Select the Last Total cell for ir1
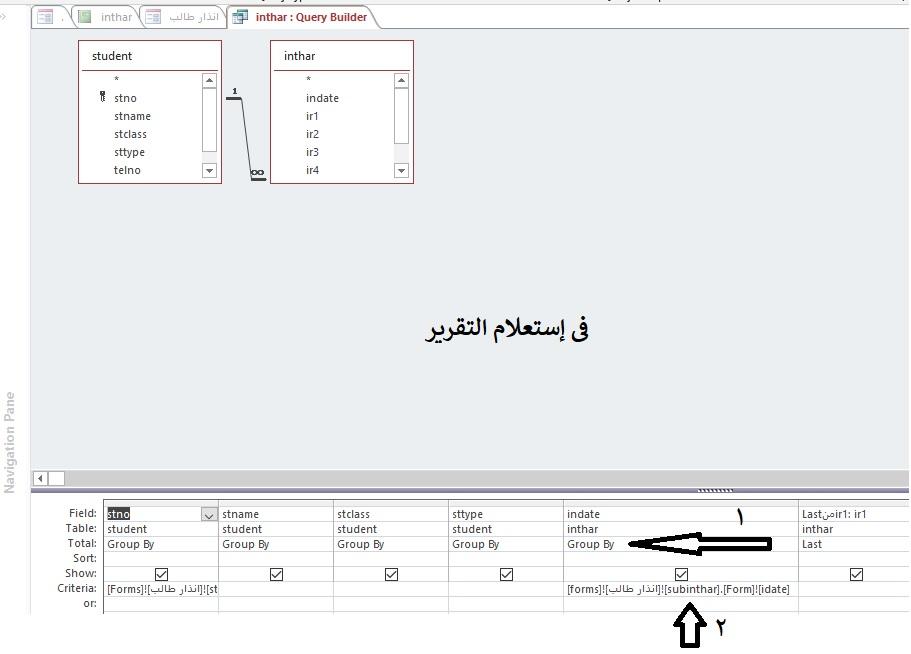The width and height of the screenshot is (911, 654). point(812,544)
